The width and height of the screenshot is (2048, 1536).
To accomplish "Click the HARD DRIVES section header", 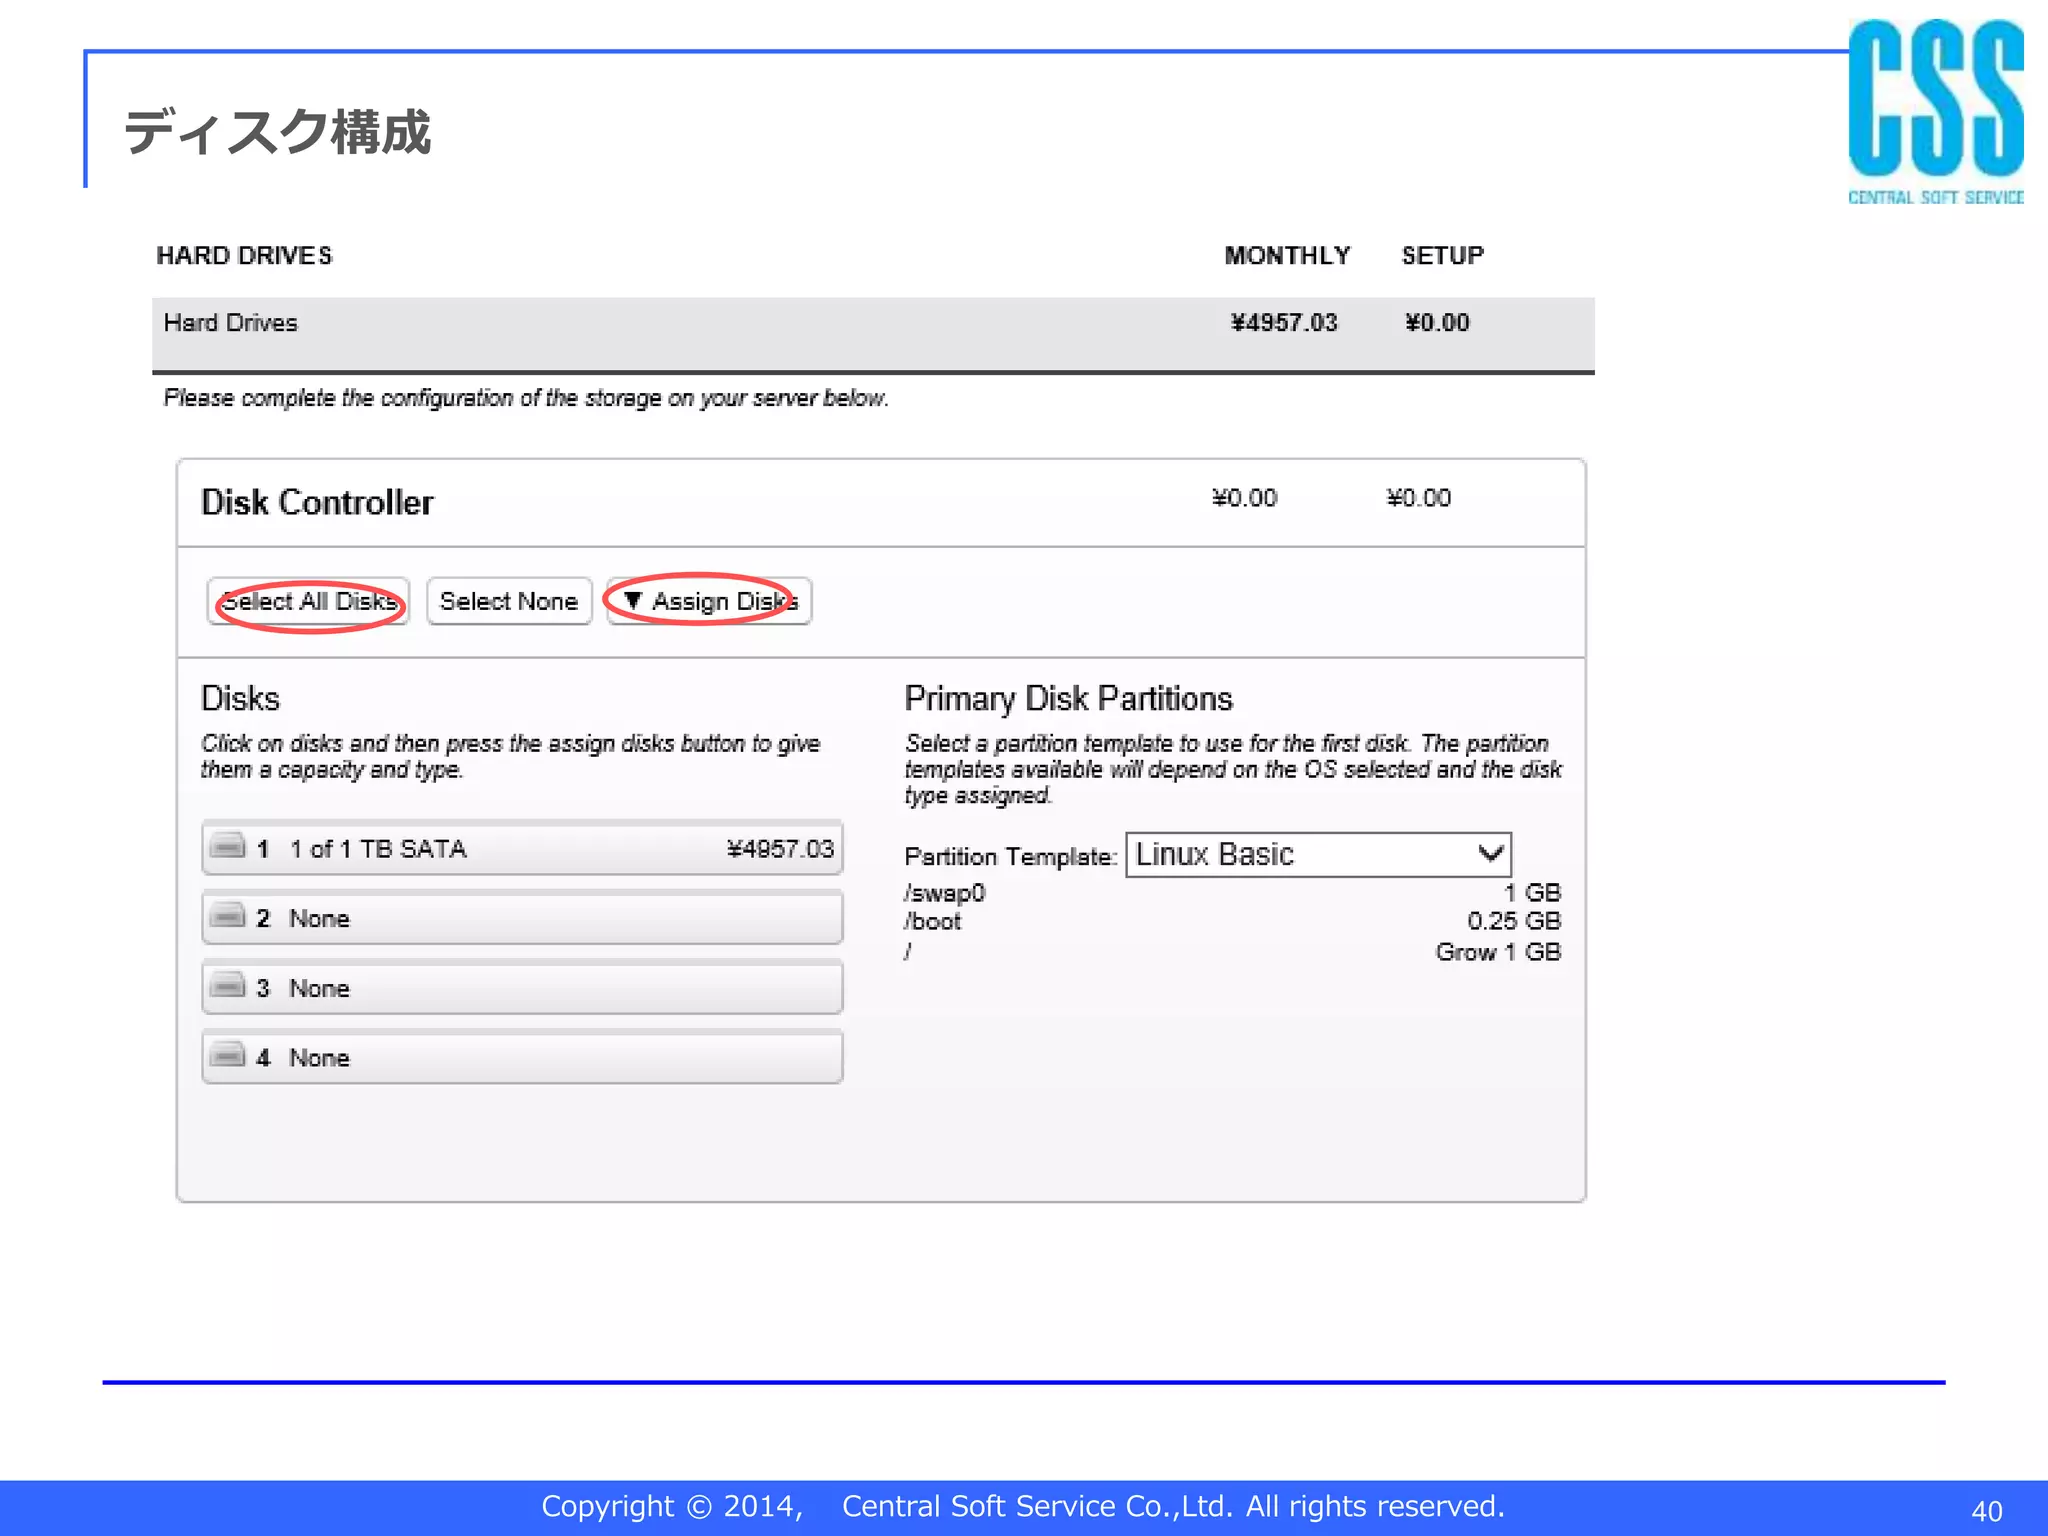I will (x=244, y=256).
